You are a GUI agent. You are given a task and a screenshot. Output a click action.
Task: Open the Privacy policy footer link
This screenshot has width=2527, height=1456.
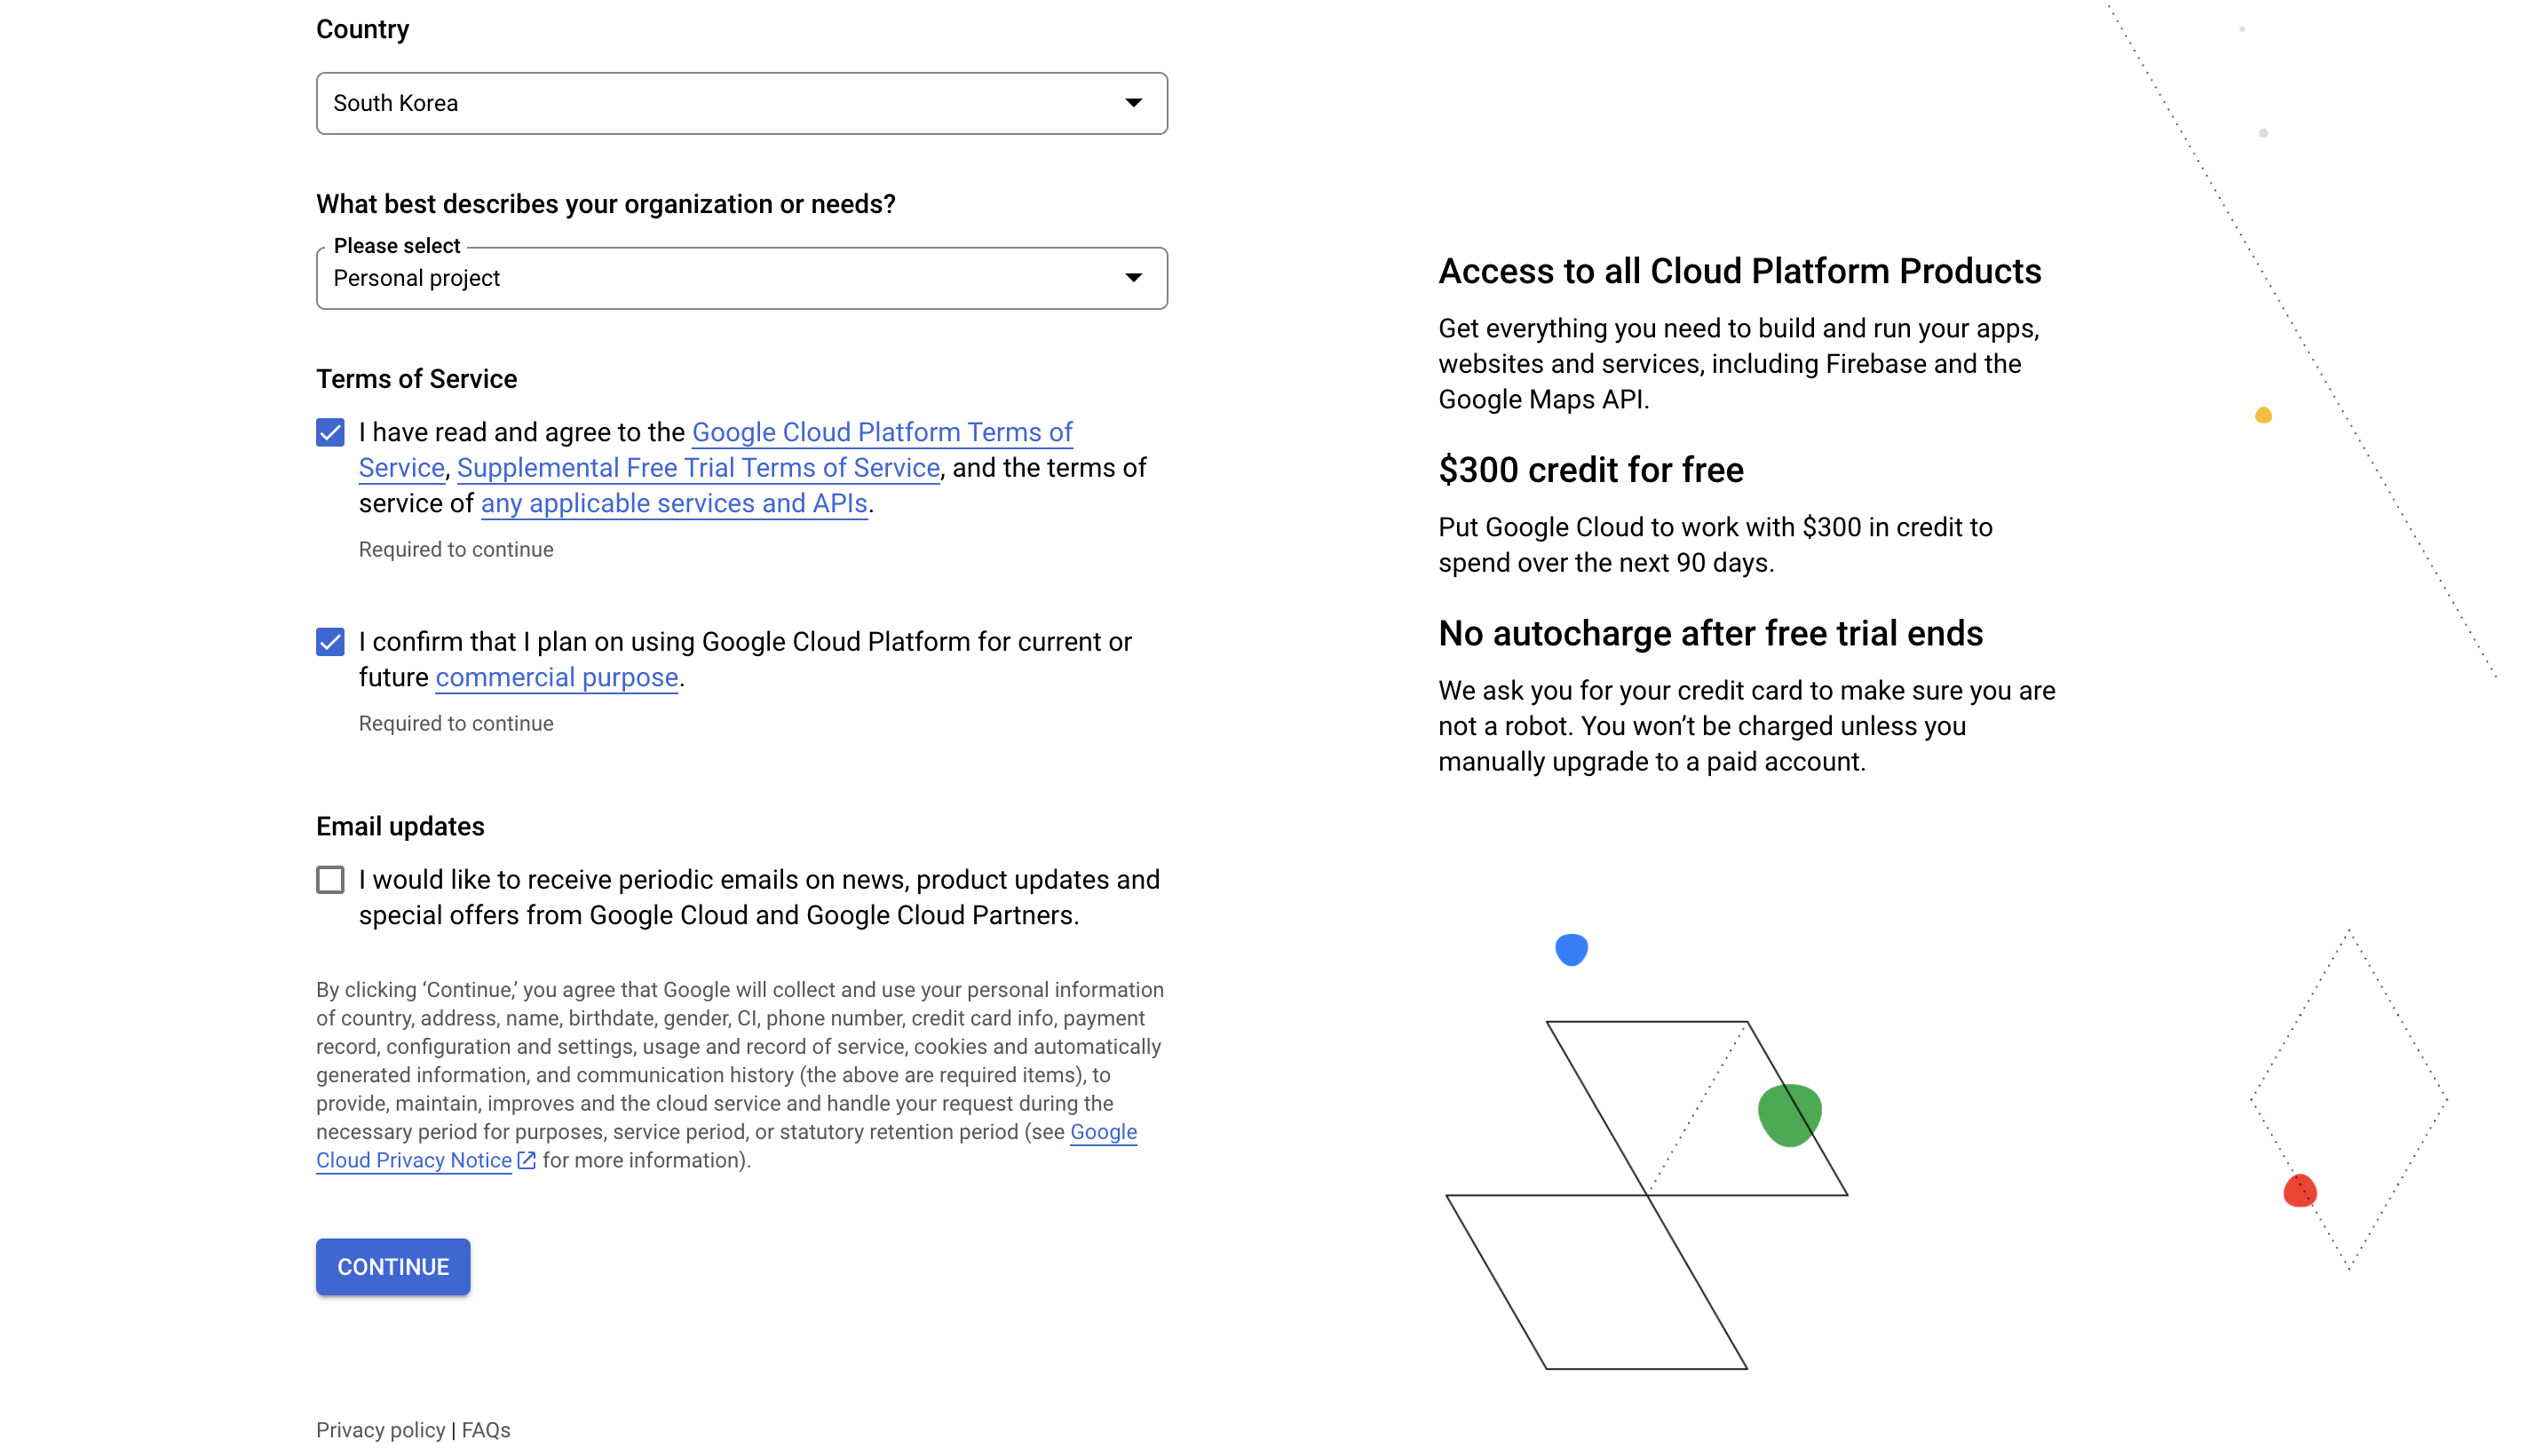point(380,1430)
